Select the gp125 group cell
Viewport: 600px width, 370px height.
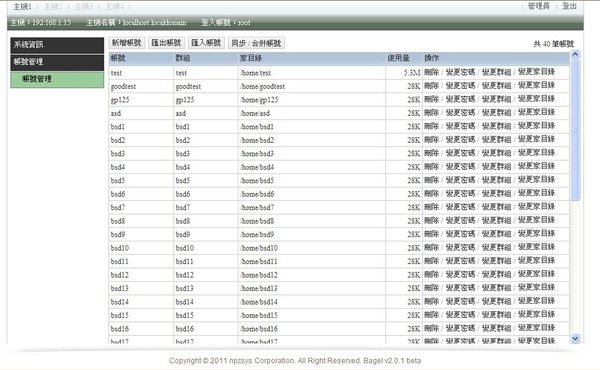[206, 100]
